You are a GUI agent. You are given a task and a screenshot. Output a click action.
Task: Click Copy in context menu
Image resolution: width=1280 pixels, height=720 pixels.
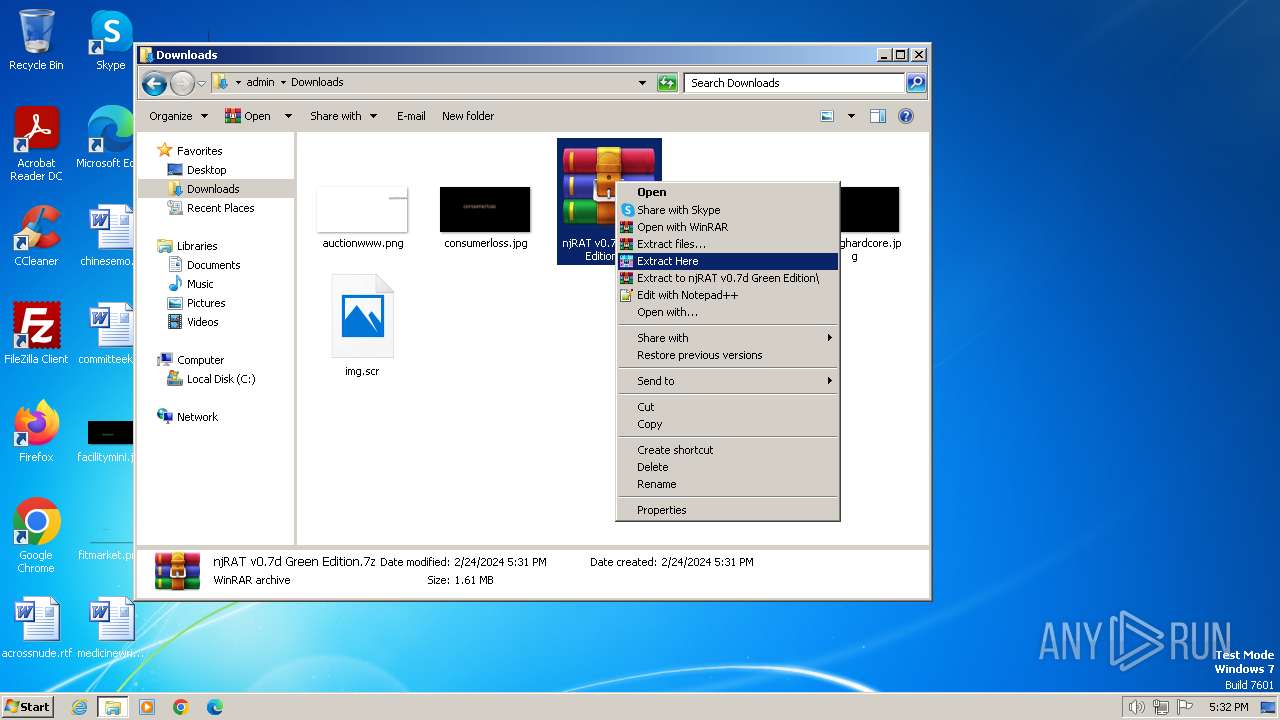pyautogui.click(x=728, y=424)
